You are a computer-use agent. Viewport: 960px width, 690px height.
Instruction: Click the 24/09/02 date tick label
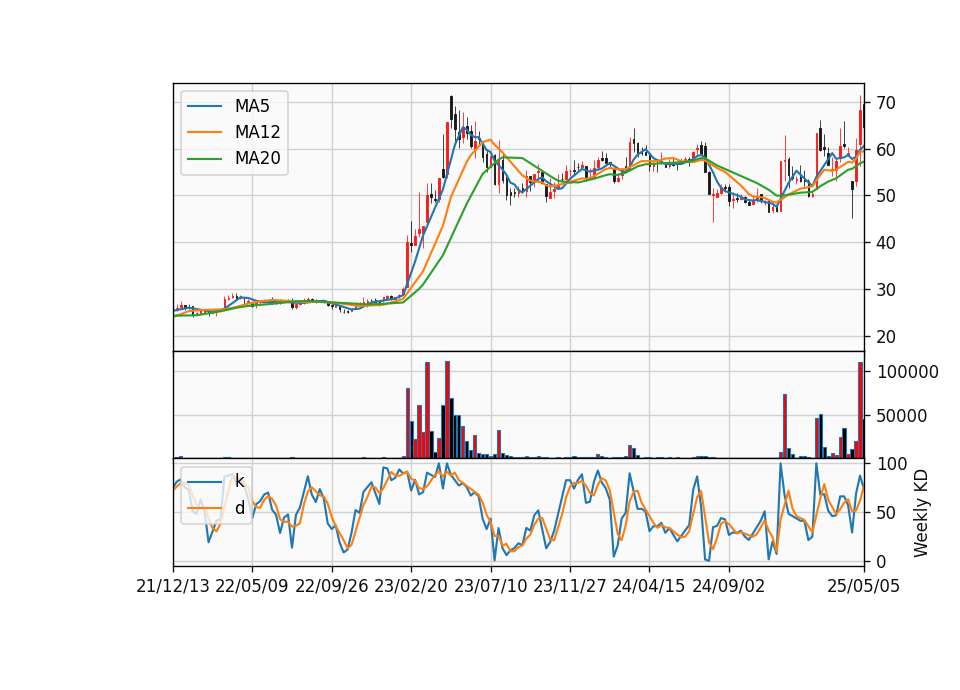[x=729, y=587]
